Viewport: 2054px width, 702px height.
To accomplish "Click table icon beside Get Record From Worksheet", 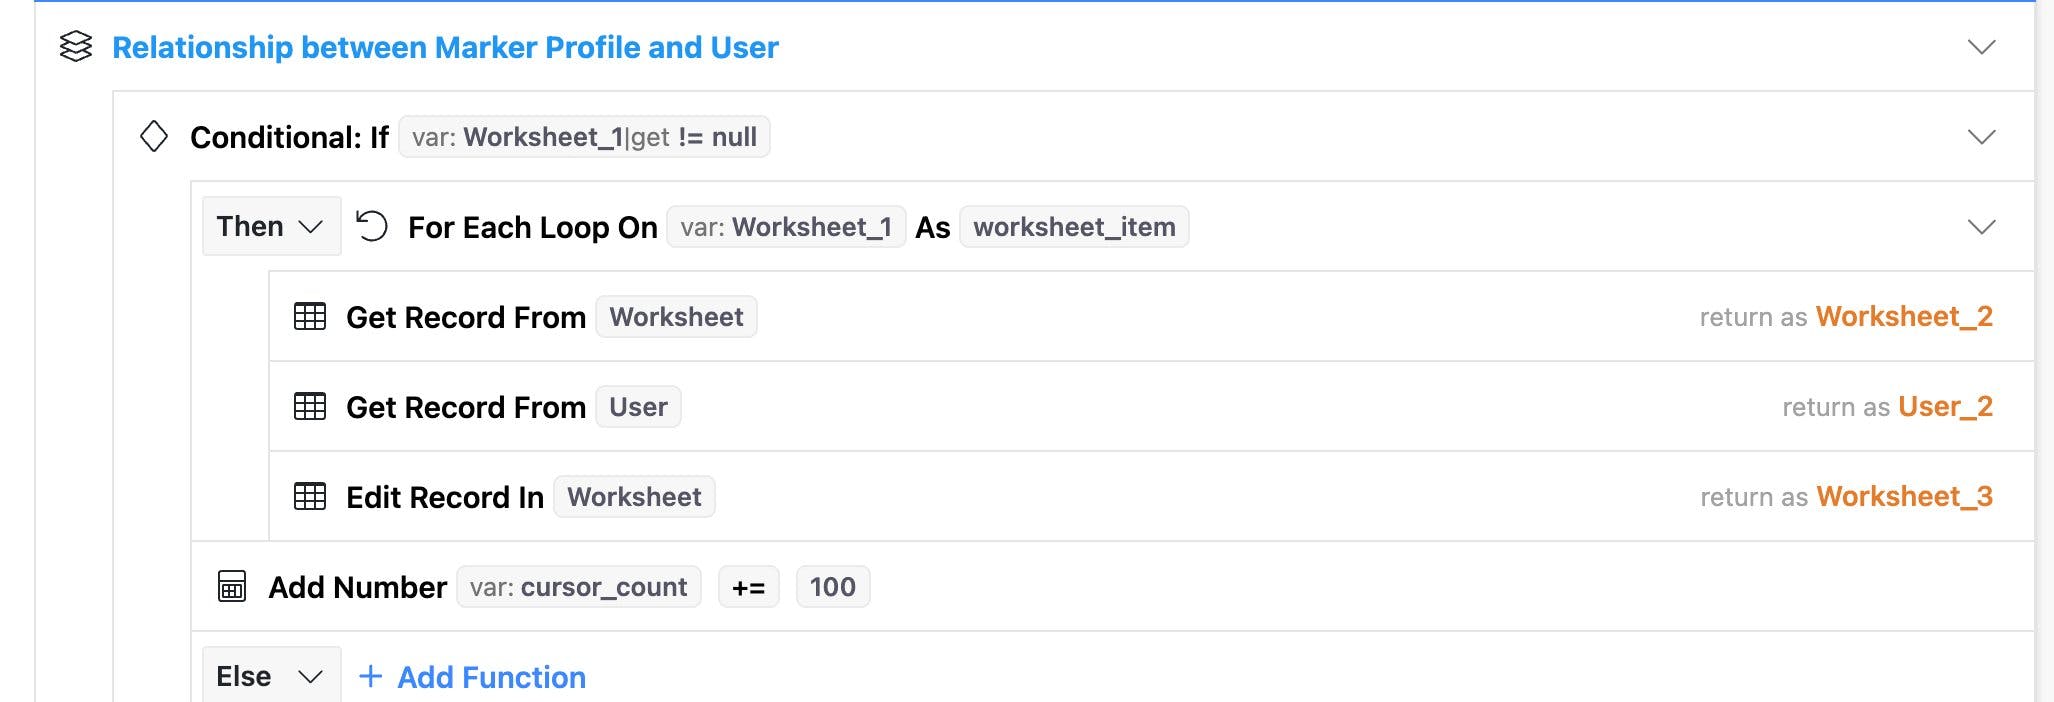I will (x=310, y=317).
